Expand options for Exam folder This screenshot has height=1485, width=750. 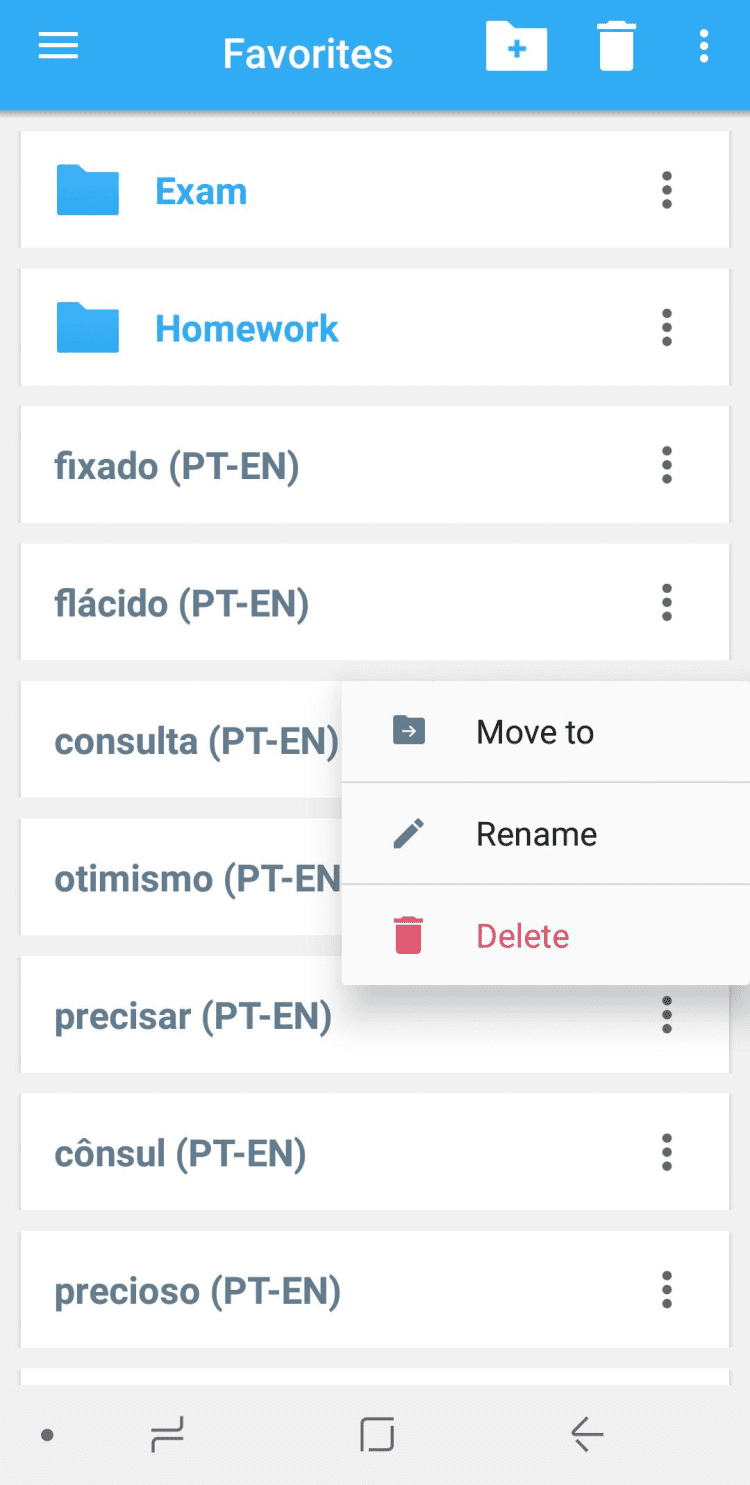[666, 191]
